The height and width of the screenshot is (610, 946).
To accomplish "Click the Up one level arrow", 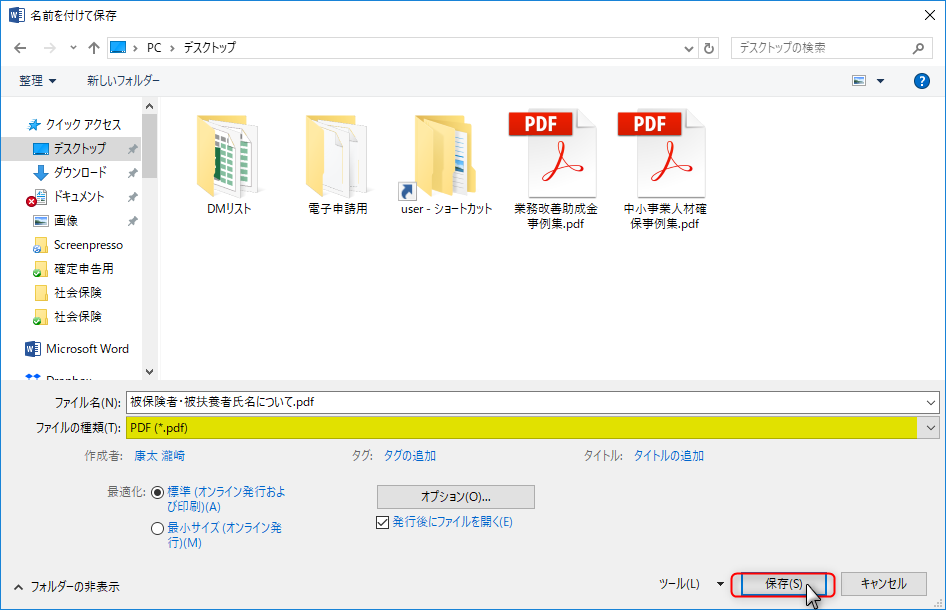I will coord(94,48).
